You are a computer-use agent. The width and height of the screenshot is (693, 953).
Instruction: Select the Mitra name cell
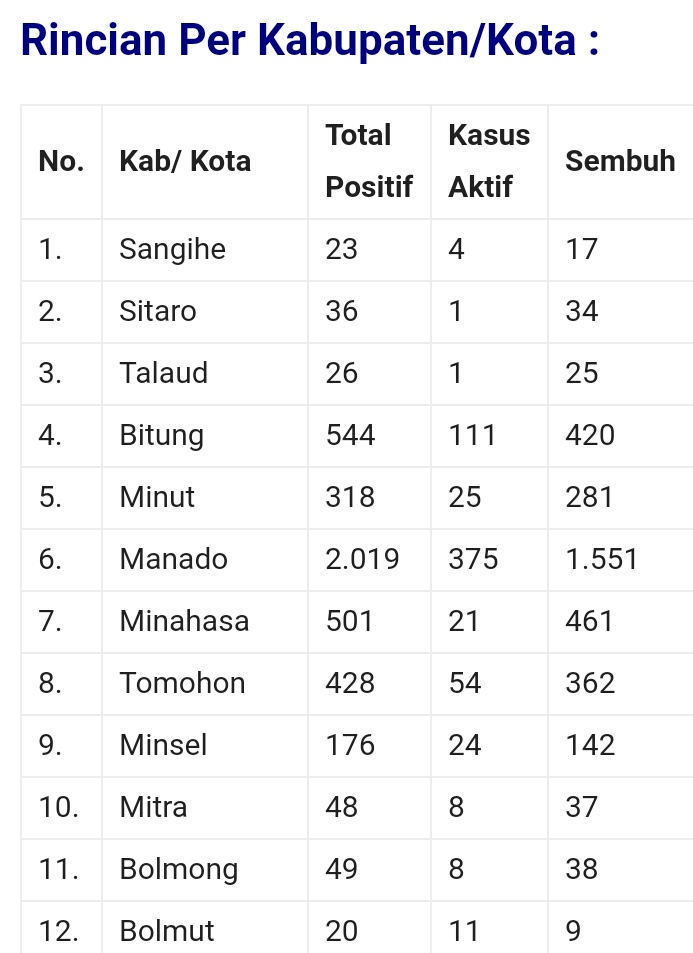coord(153,807)
